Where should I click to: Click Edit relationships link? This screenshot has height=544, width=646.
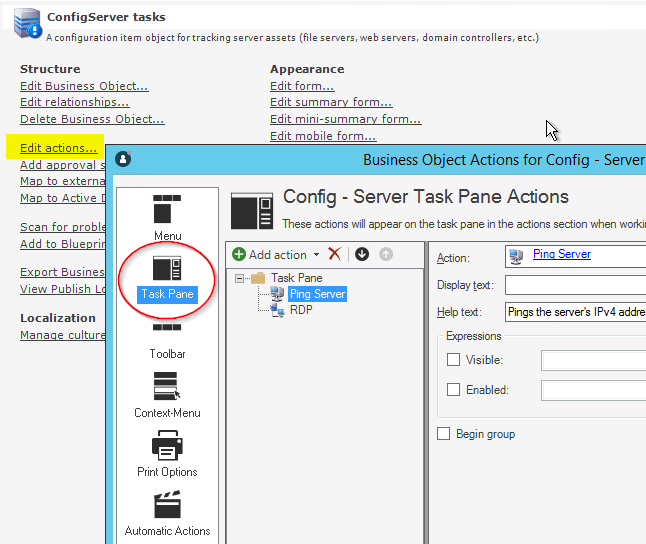tap(75, 102)
